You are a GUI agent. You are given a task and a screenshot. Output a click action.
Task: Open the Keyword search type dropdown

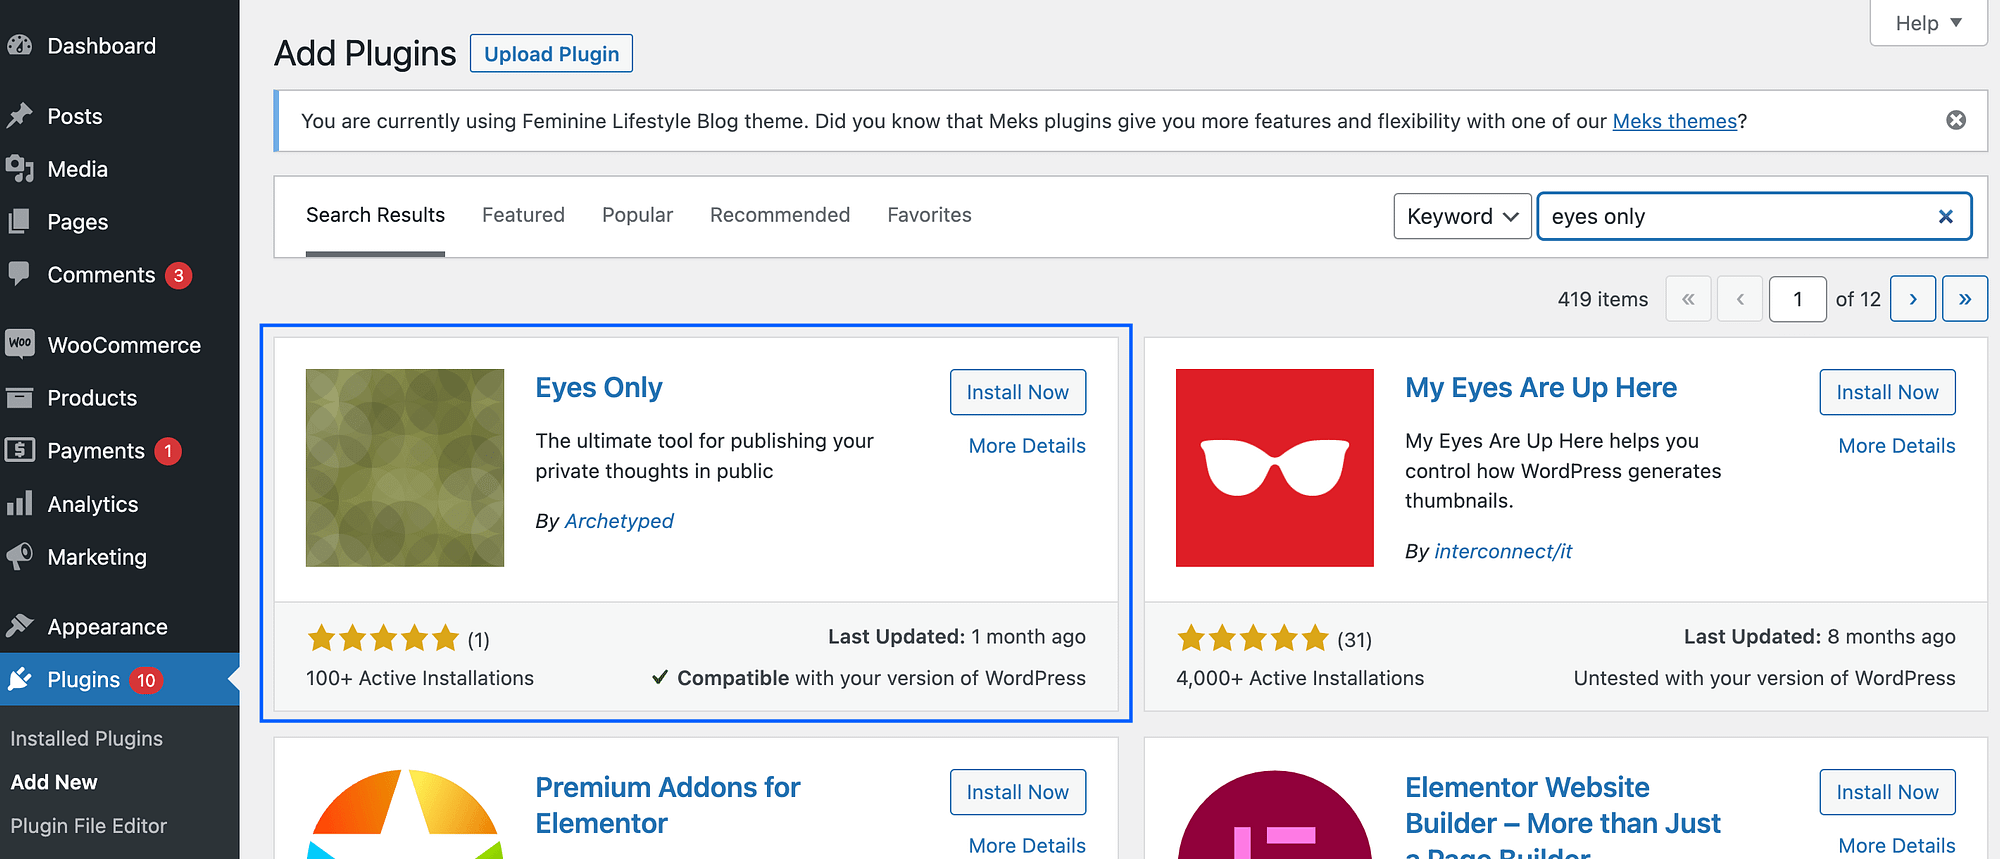1462,216
